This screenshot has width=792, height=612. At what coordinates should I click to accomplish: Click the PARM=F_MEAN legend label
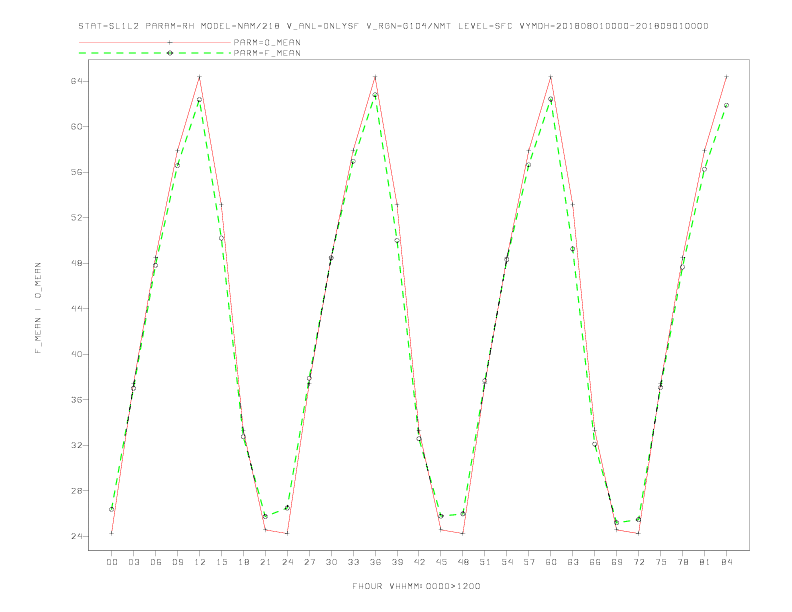click(267, 53)
